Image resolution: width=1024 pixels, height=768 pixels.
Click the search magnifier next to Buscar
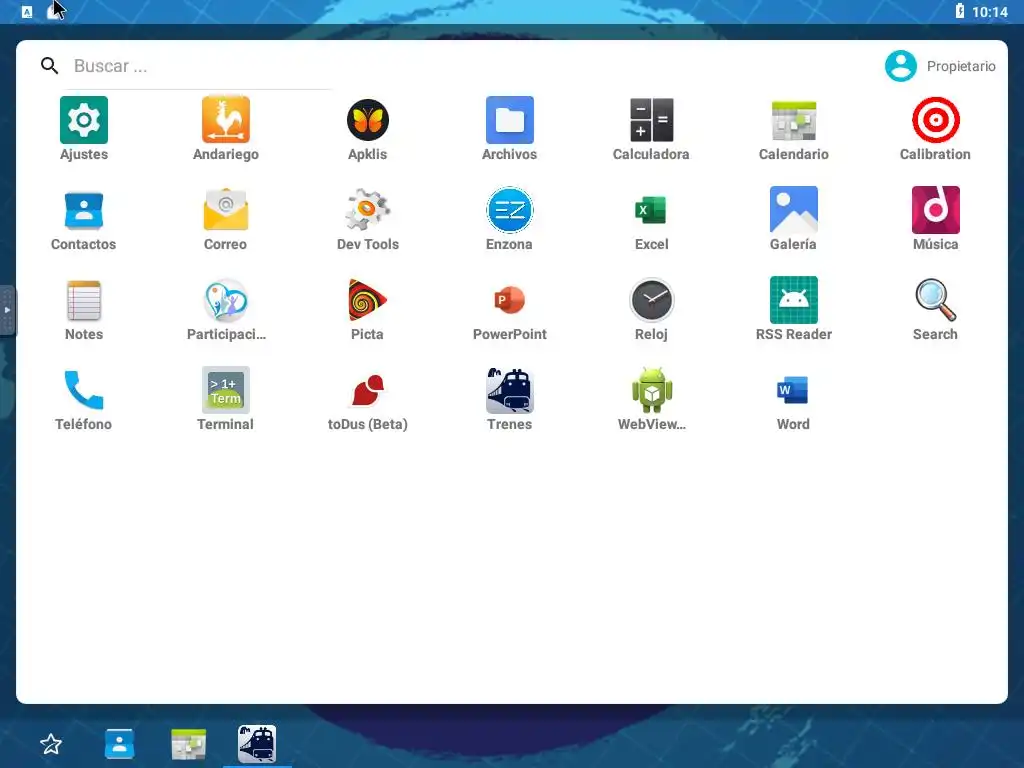tap(50, 65)
